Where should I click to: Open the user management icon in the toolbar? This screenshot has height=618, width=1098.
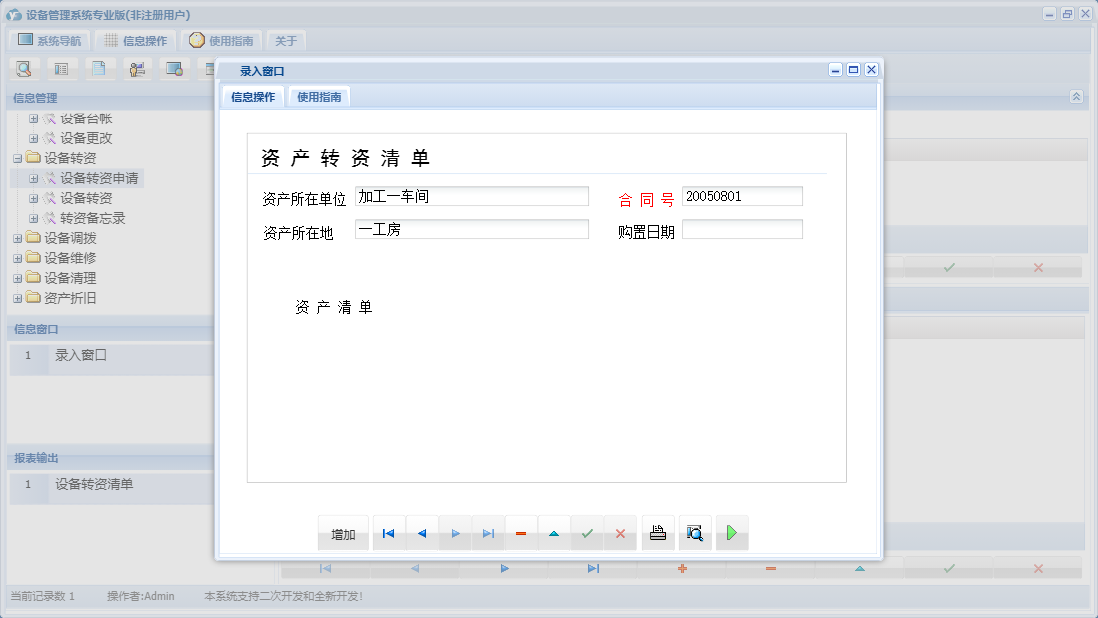point(137,68)
